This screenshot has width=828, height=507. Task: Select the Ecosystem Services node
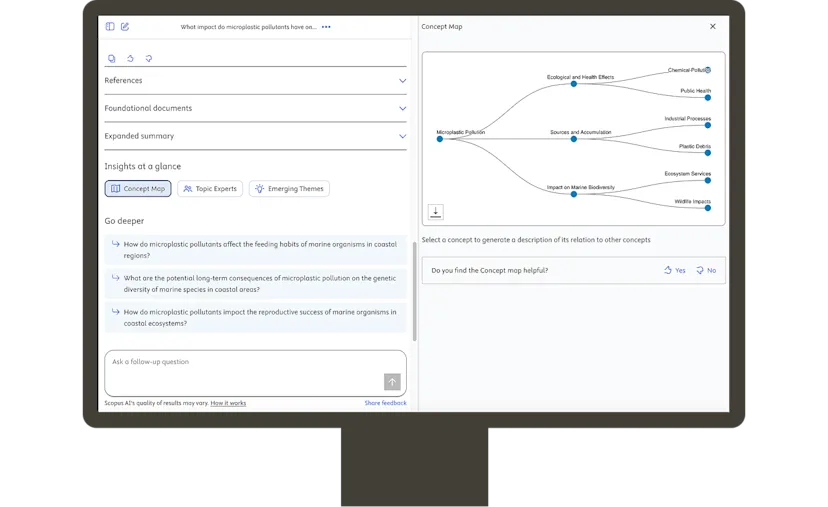click(708, 181)
